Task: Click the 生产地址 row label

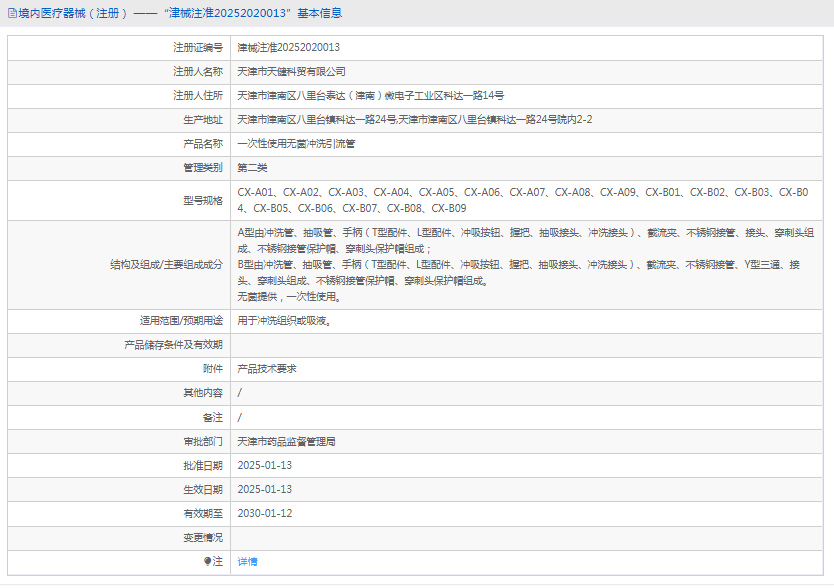Action: coord(203,120)
